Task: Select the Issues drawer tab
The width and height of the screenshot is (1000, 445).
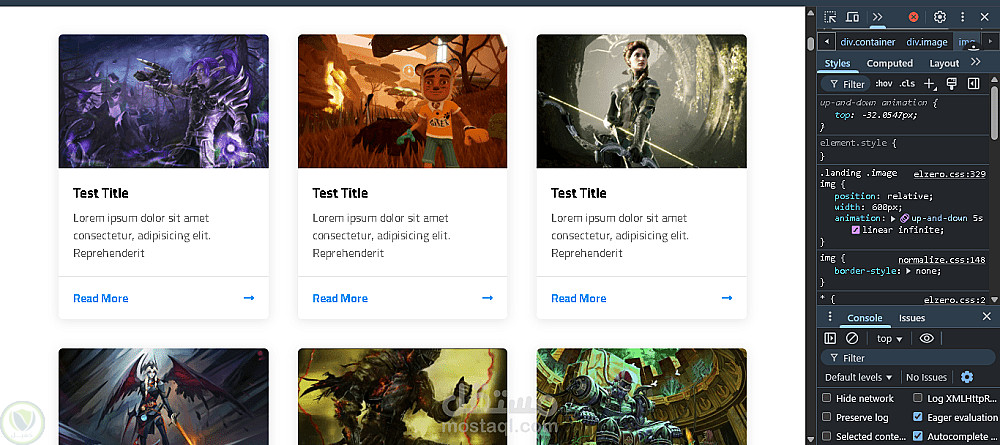Action: click(x=912, y=318)
